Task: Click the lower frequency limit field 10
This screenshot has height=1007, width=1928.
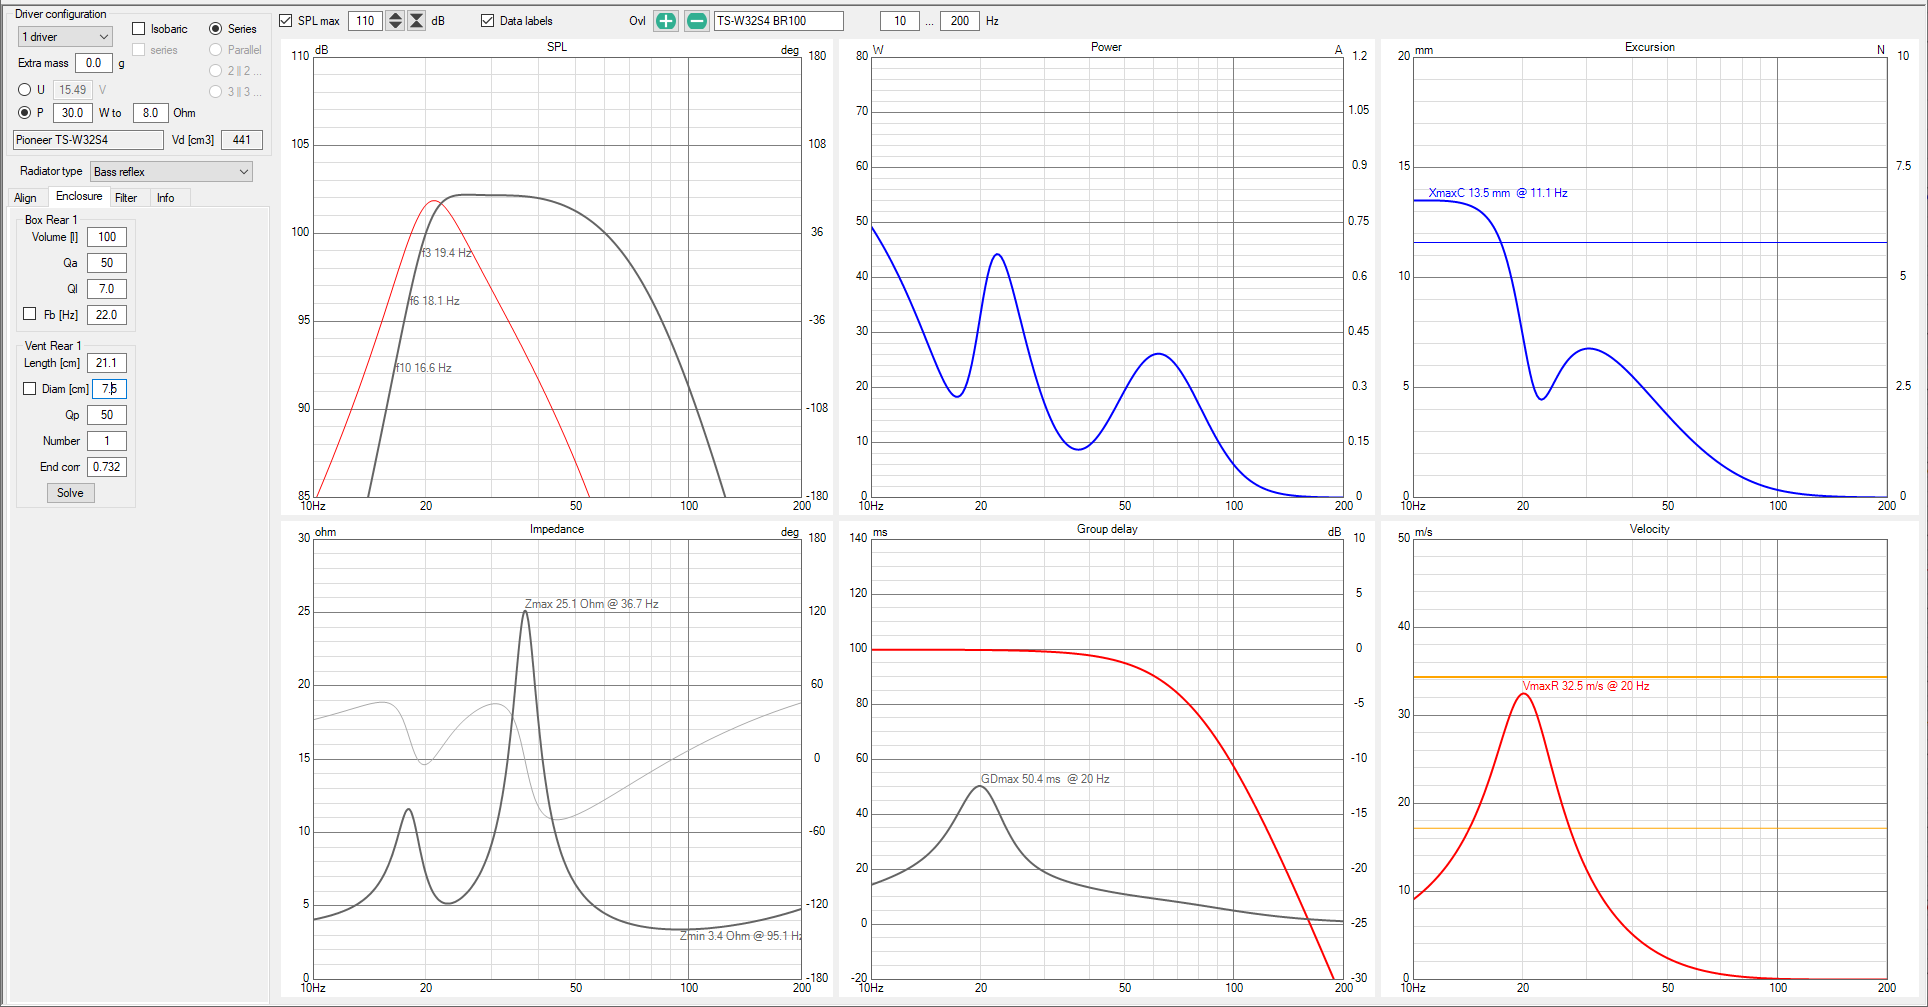Action: pos(900,21)
